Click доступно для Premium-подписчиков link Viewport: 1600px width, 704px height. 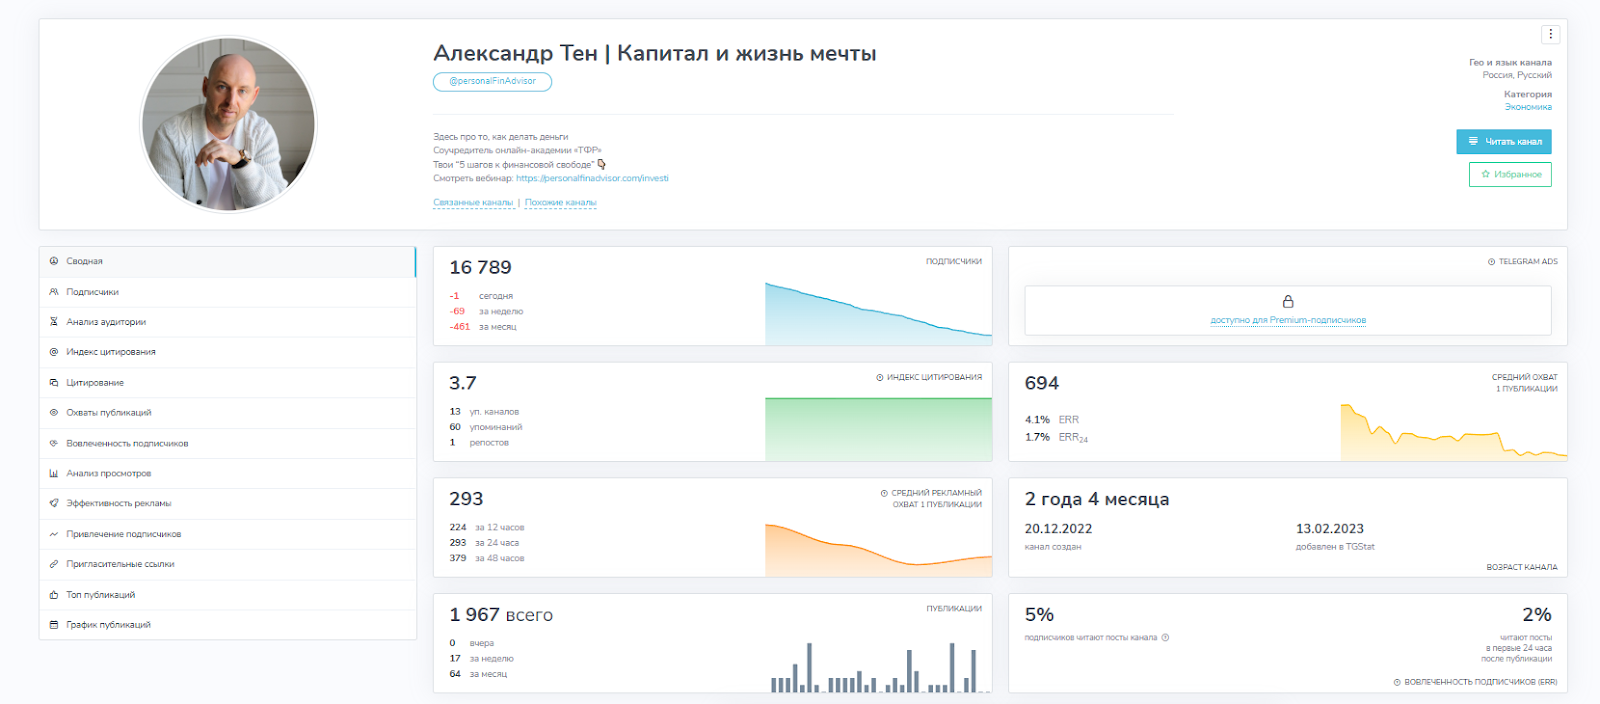[x=1288, y=321]
